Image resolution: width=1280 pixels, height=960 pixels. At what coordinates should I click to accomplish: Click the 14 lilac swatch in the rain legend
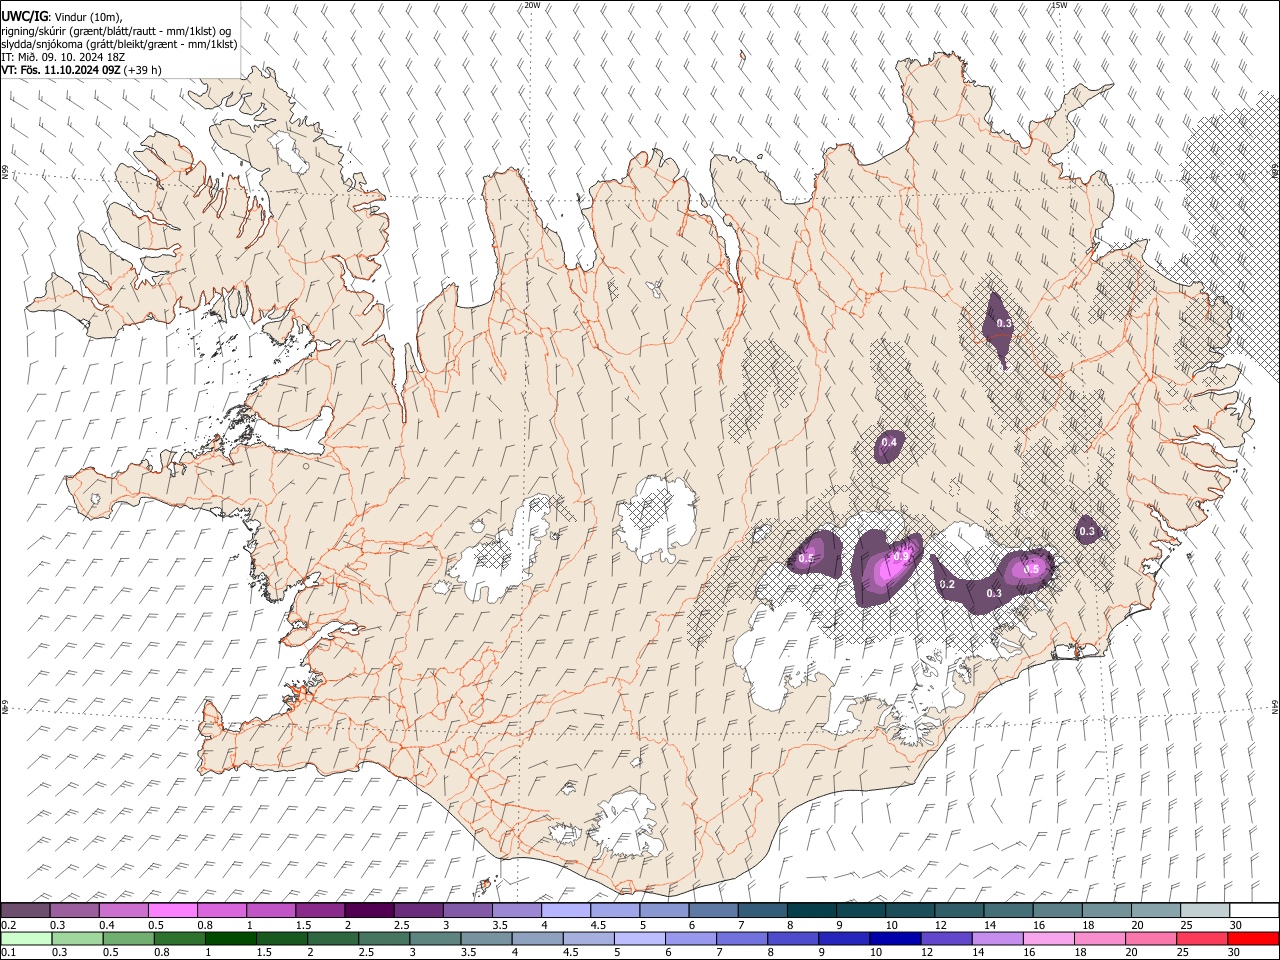click(x=997, y=938)
